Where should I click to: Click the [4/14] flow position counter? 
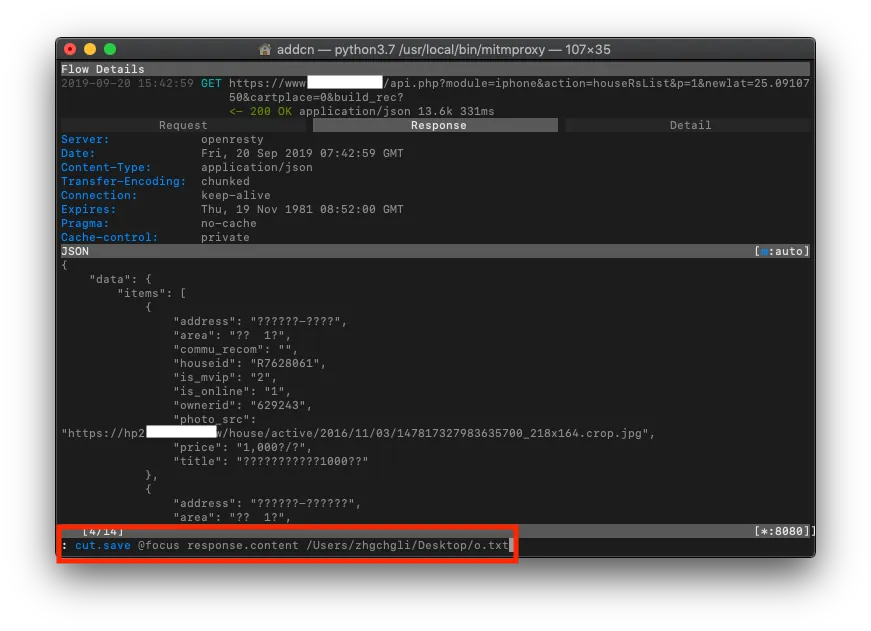[103, 530]
